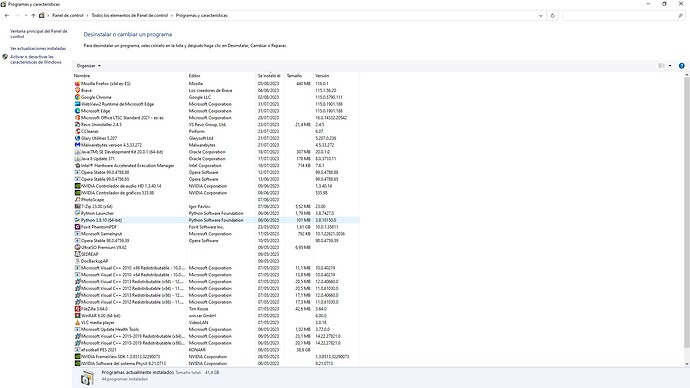This screenshot has height=388, width=690.
Task: Expand the address bar history dropdown
Action: (x=540, y=15)
